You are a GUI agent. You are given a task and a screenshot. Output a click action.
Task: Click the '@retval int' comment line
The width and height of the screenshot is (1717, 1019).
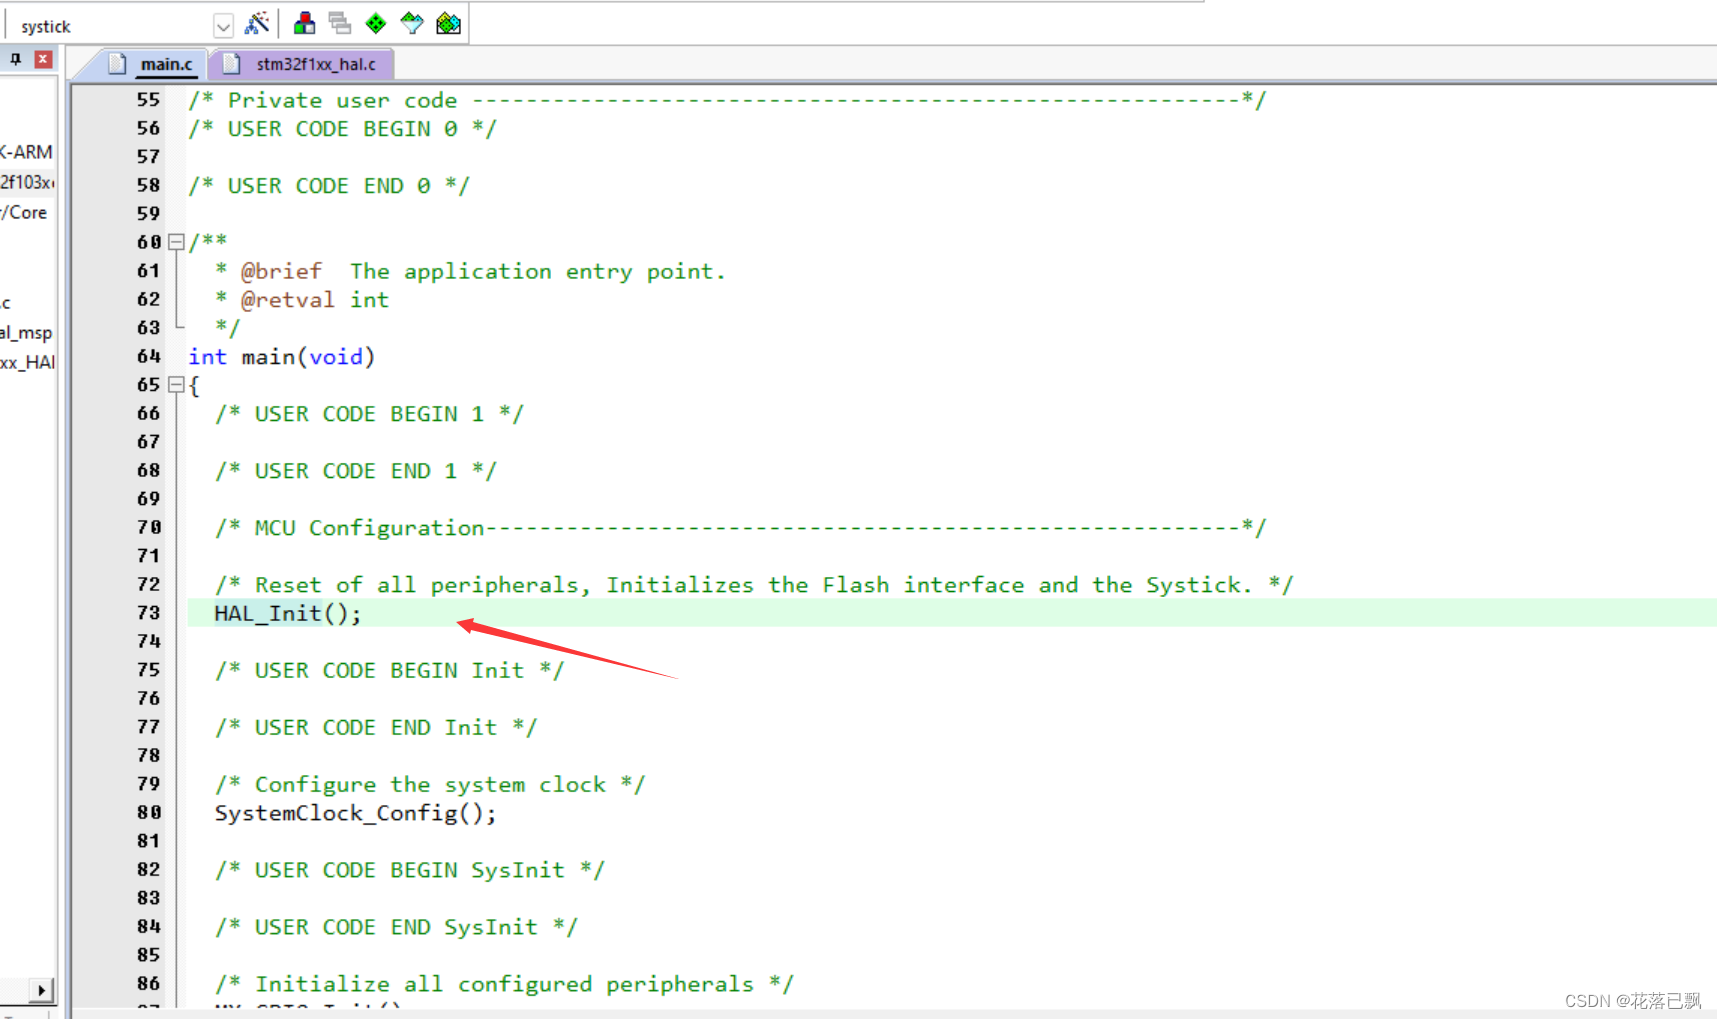tap(302, 300)
